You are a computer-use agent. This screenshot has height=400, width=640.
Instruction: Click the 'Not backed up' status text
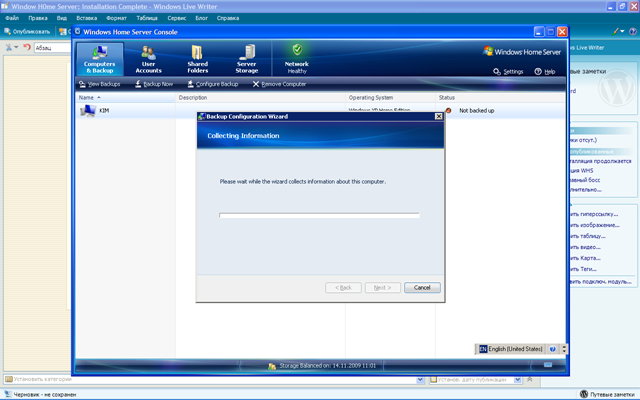(476, 111)
